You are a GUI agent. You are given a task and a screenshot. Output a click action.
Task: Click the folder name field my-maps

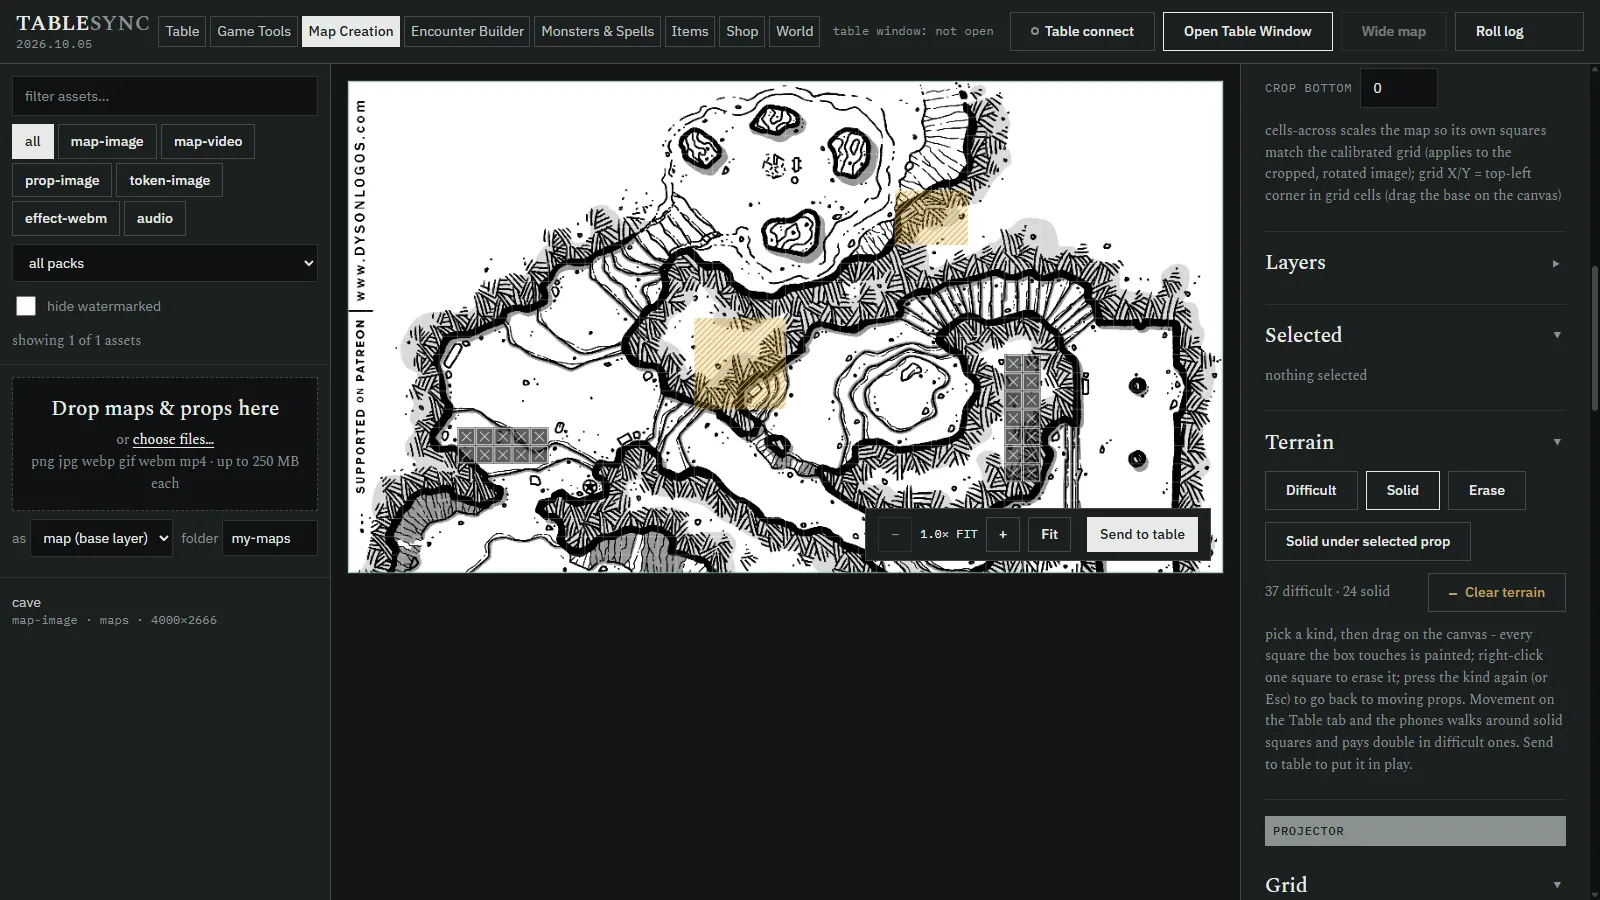[269, 538]
